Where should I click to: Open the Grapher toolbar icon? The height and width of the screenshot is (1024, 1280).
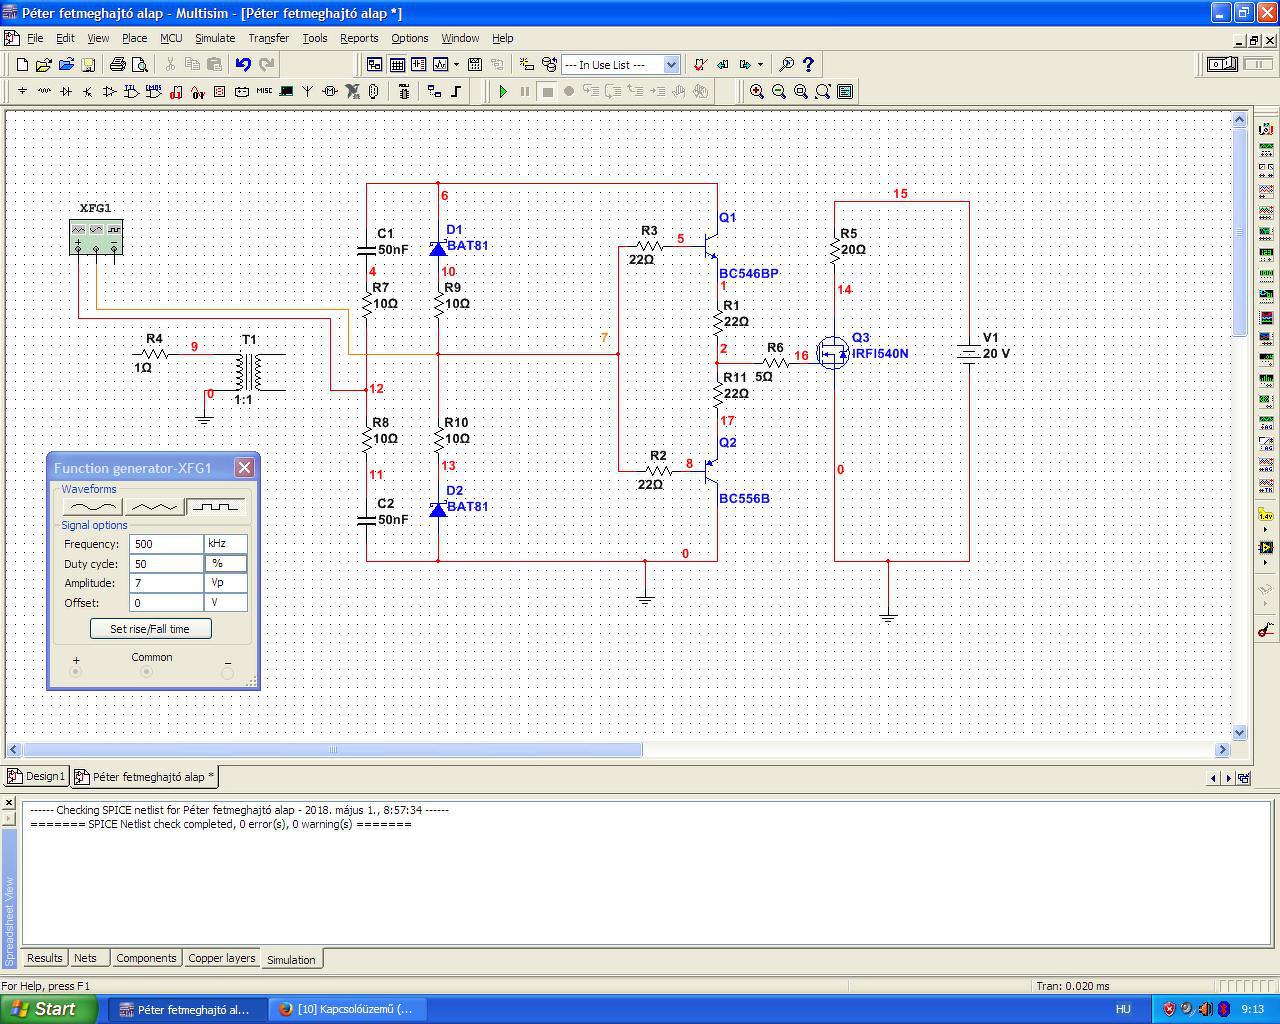(440, 65)
